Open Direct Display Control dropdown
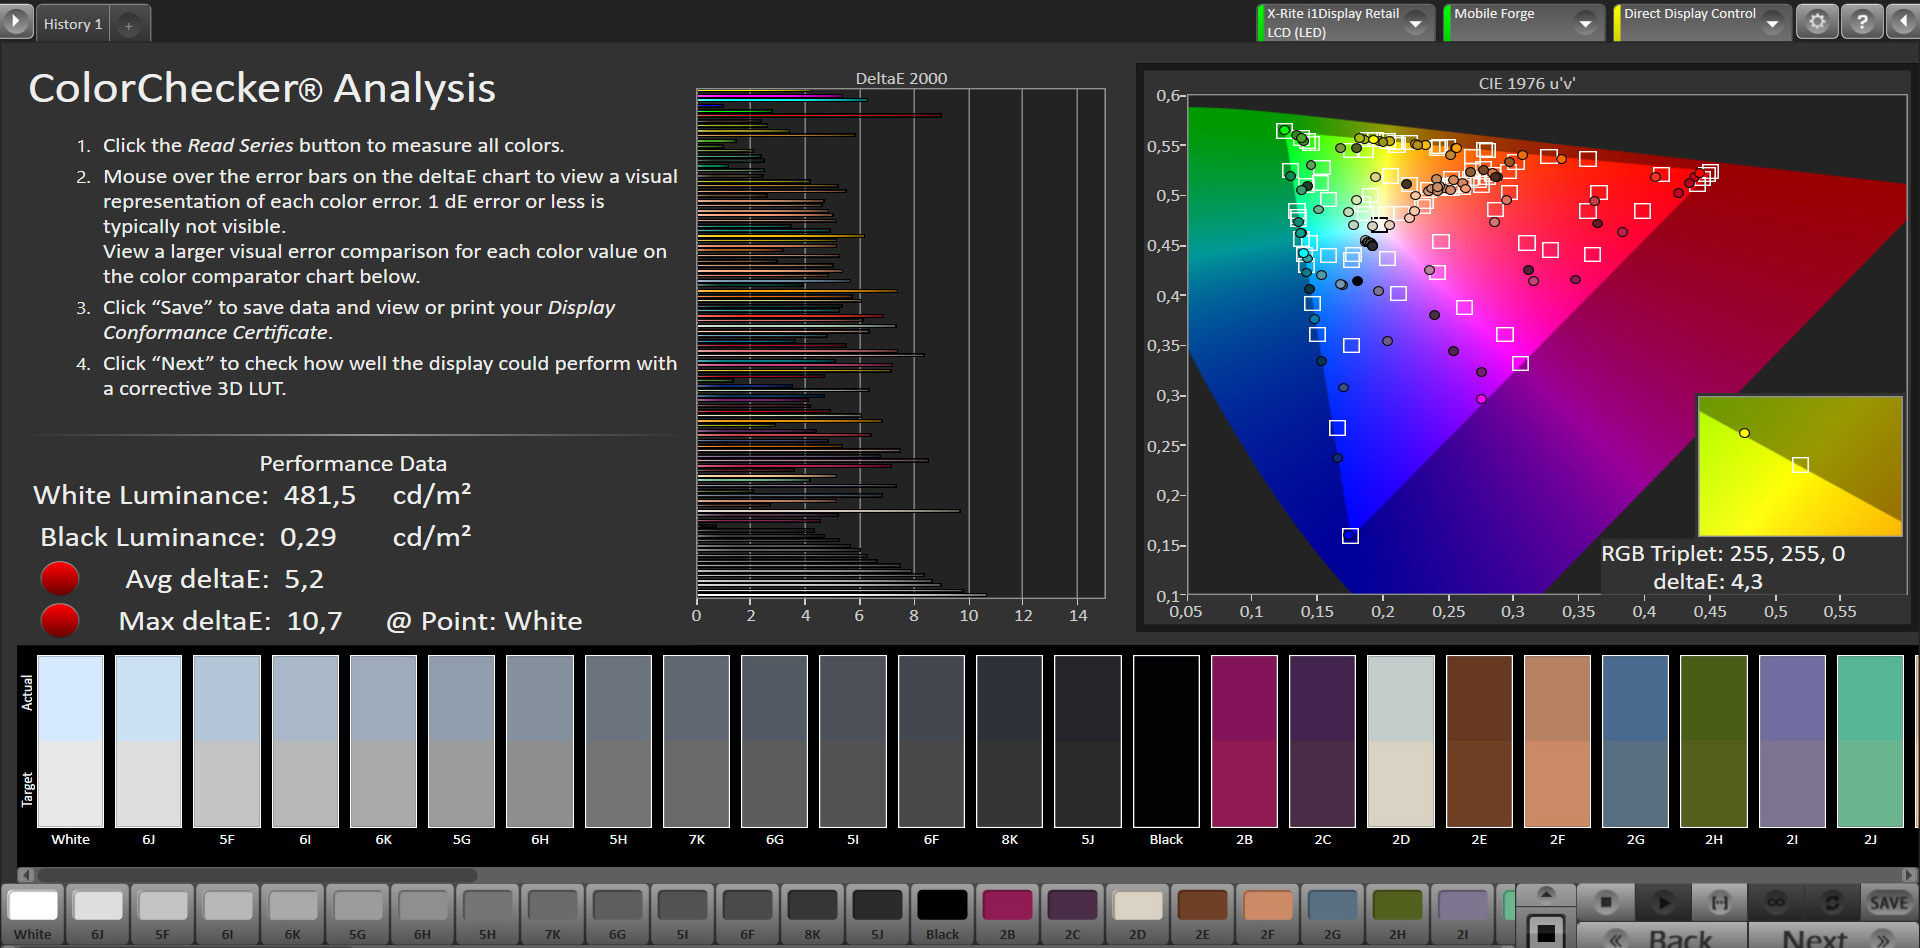The width and height of the screenshot is (1920, 948). click(1772, 23)
